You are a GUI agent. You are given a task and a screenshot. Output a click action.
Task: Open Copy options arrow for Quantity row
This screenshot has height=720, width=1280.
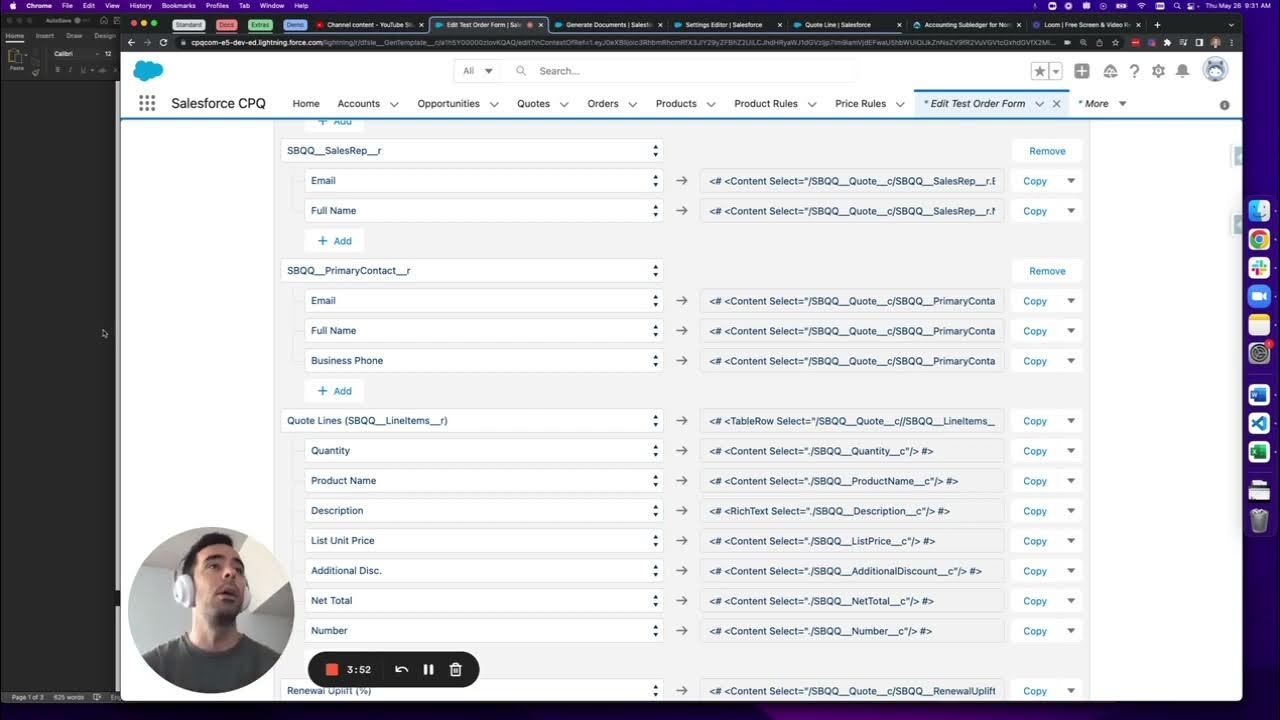1071,451
